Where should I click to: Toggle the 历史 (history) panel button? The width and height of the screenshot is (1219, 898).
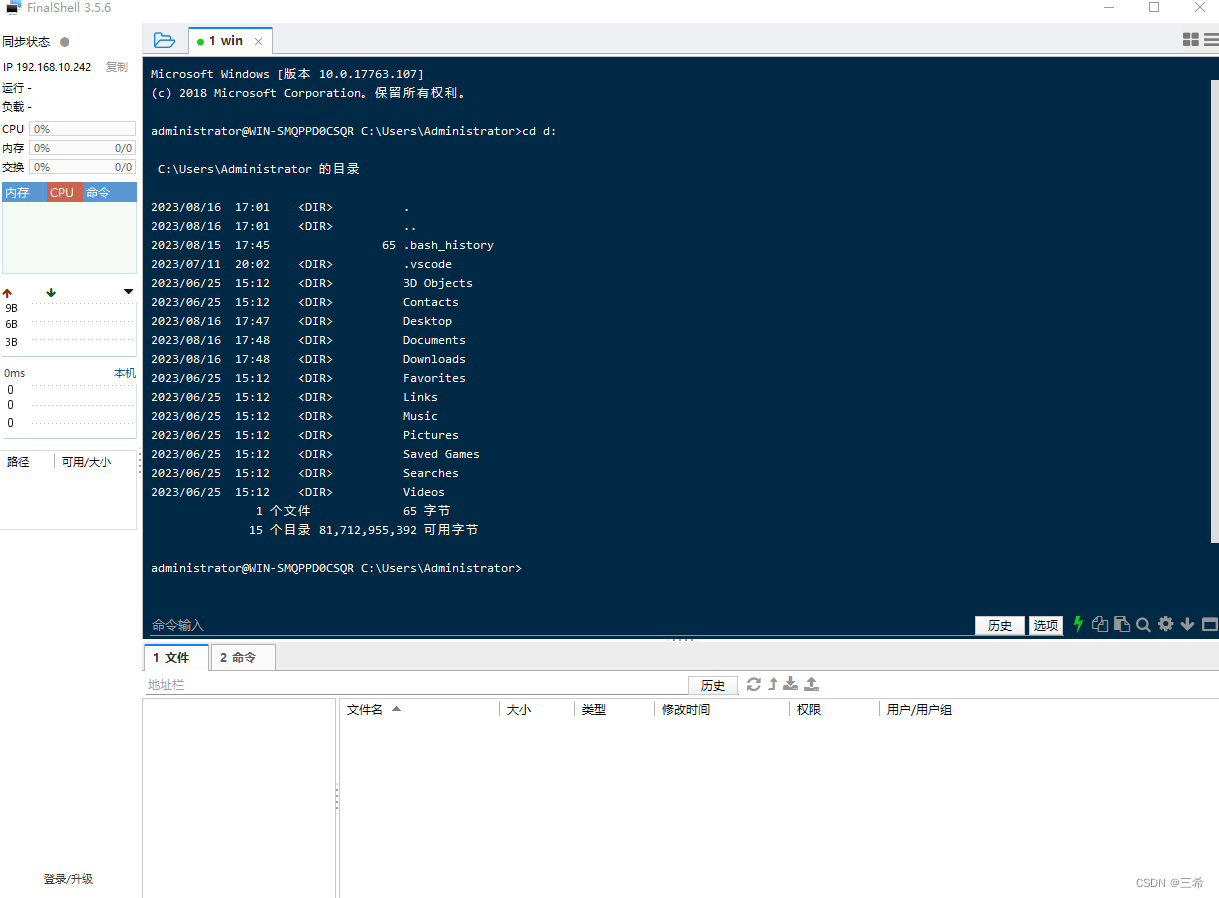[x=999, y=625]
